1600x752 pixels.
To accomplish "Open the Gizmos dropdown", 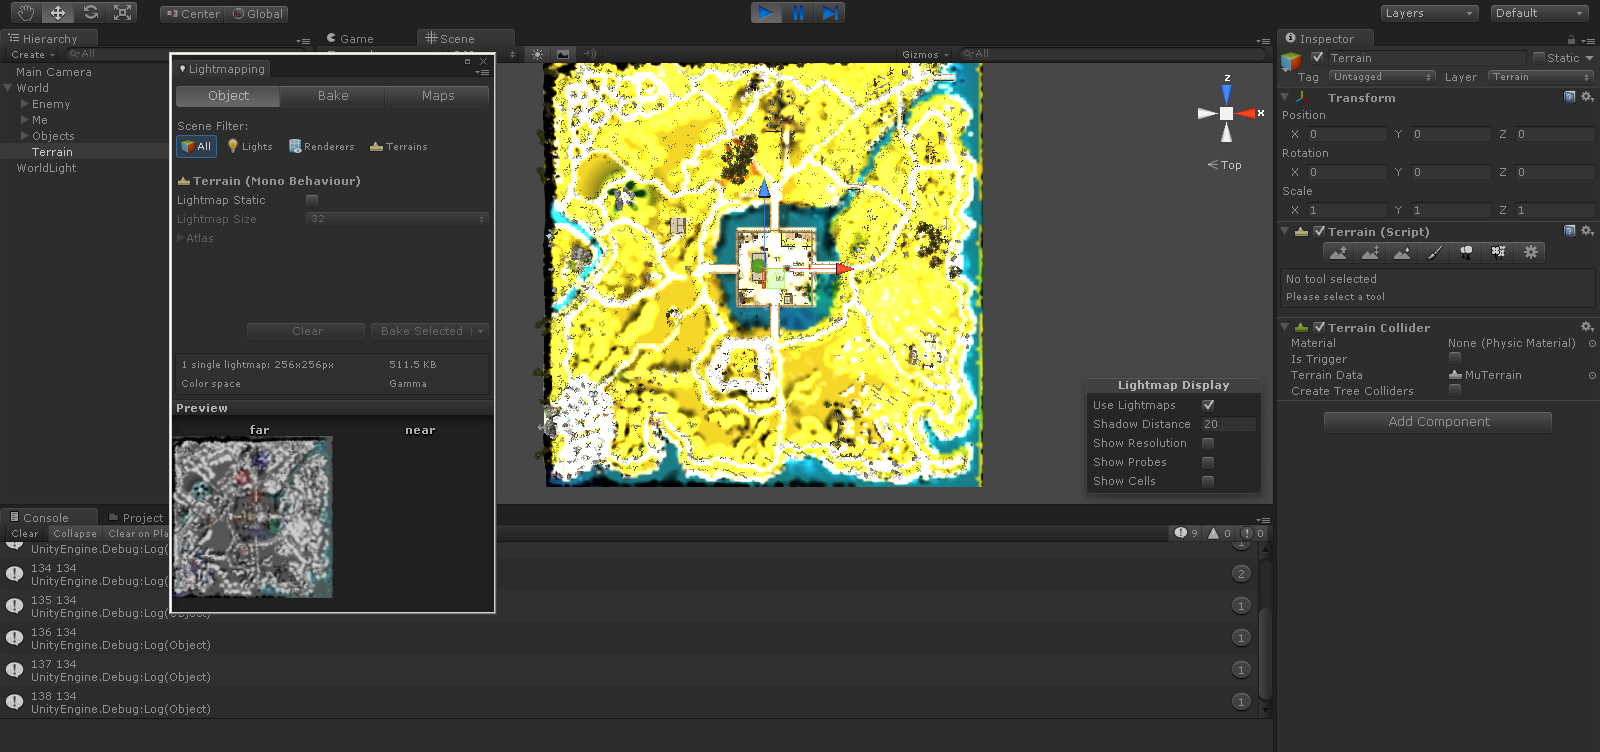I will point(925,55).
